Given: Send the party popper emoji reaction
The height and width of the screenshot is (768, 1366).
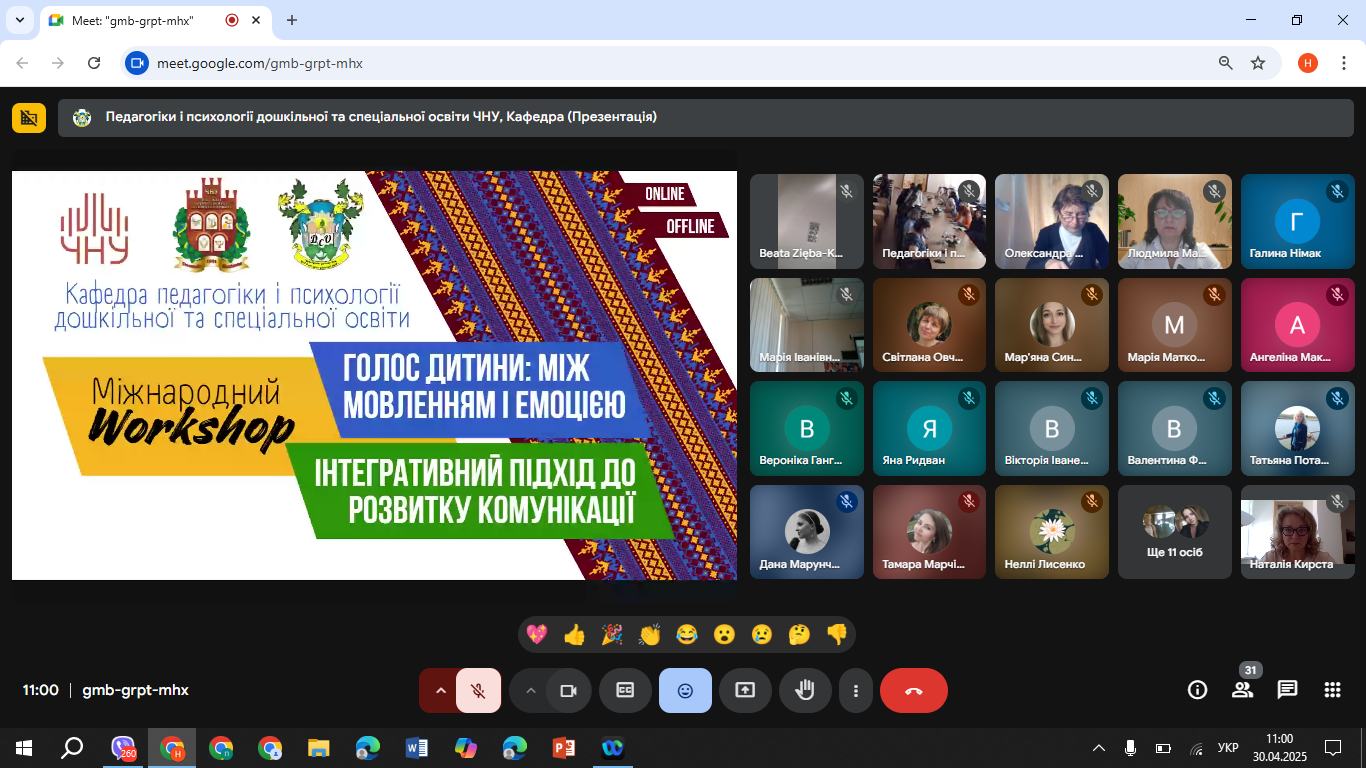Looking at the screenshot, I should coord(611,634).
